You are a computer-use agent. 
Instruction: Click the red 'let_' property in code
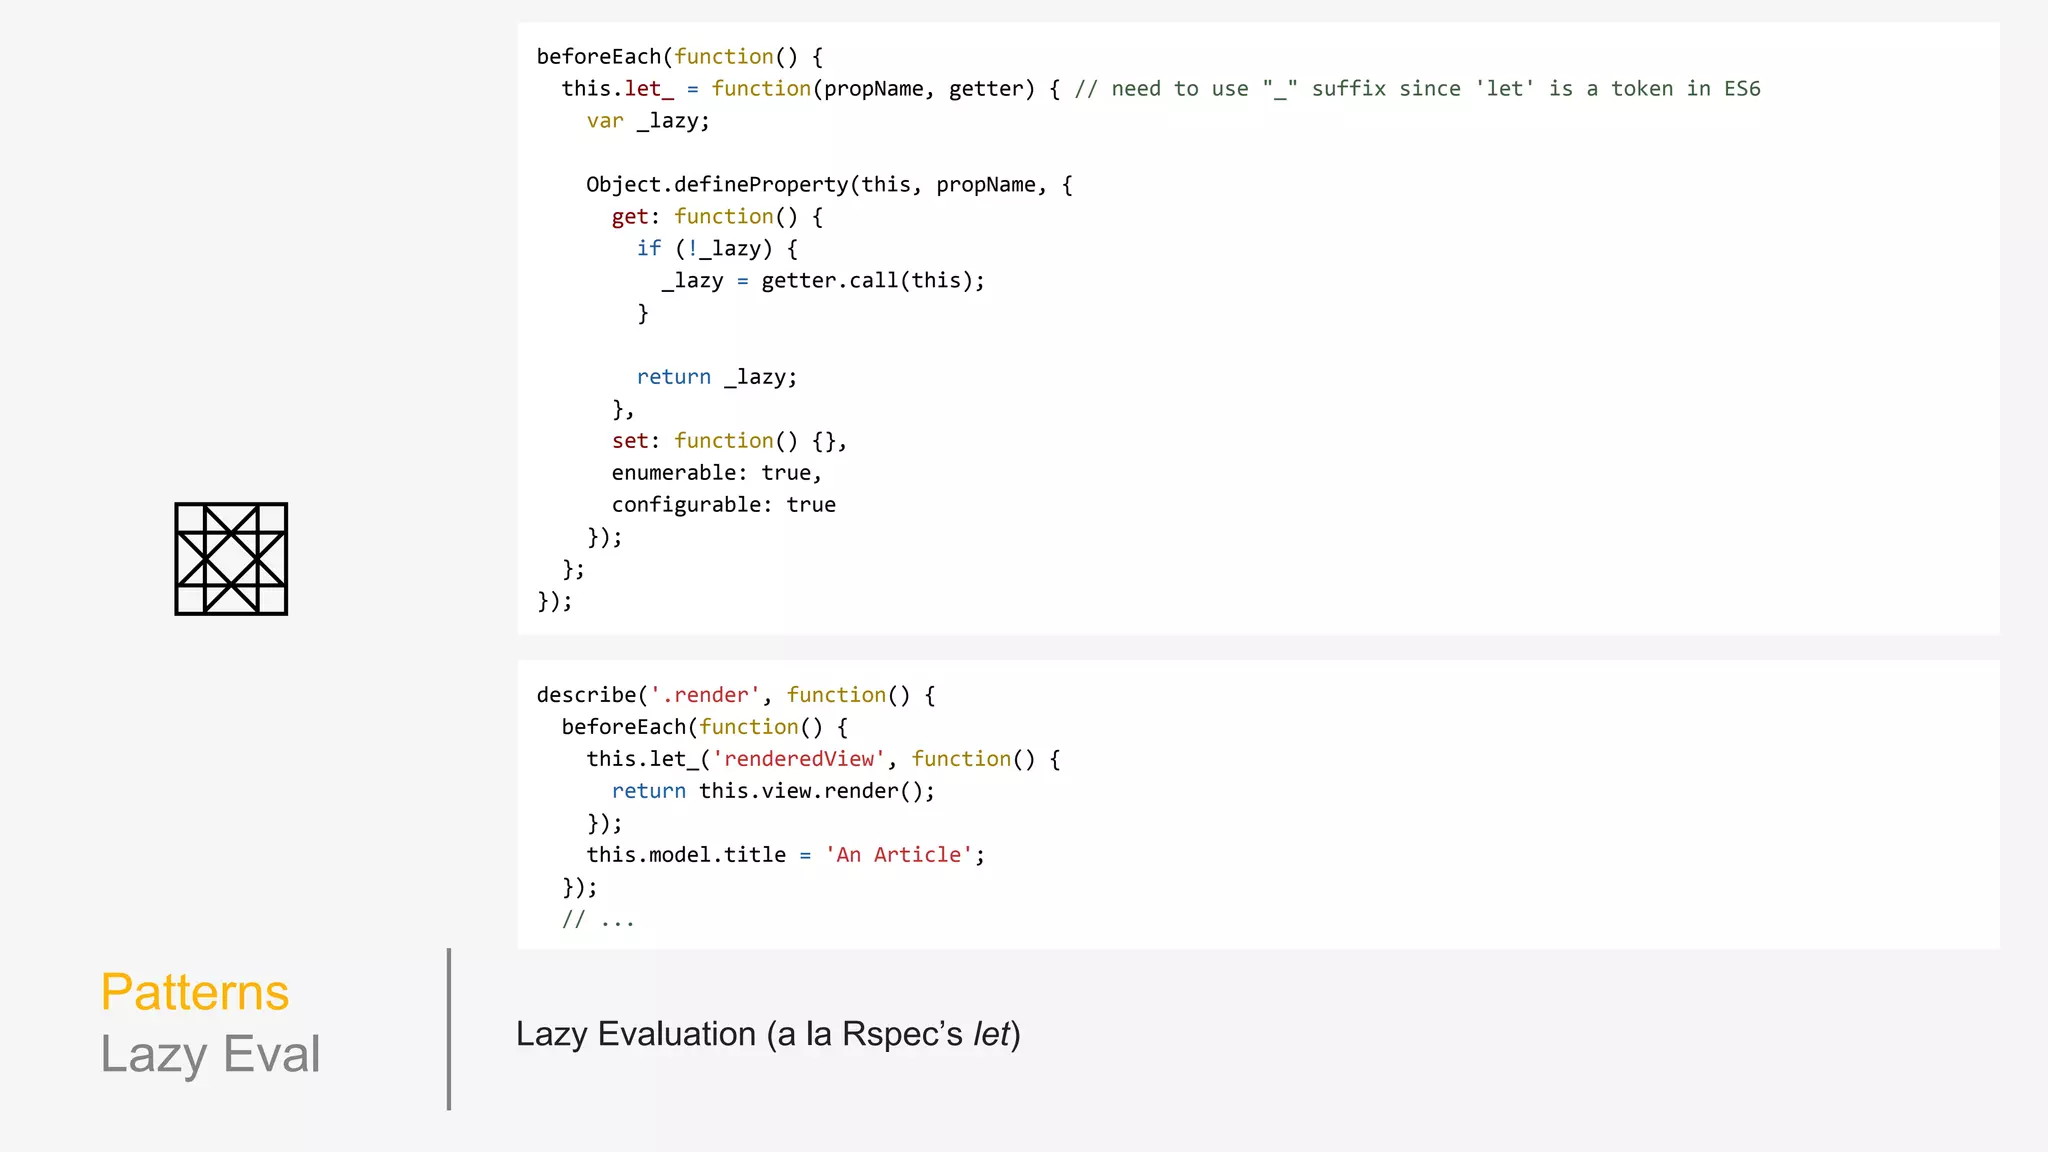(x=649, y=89)
